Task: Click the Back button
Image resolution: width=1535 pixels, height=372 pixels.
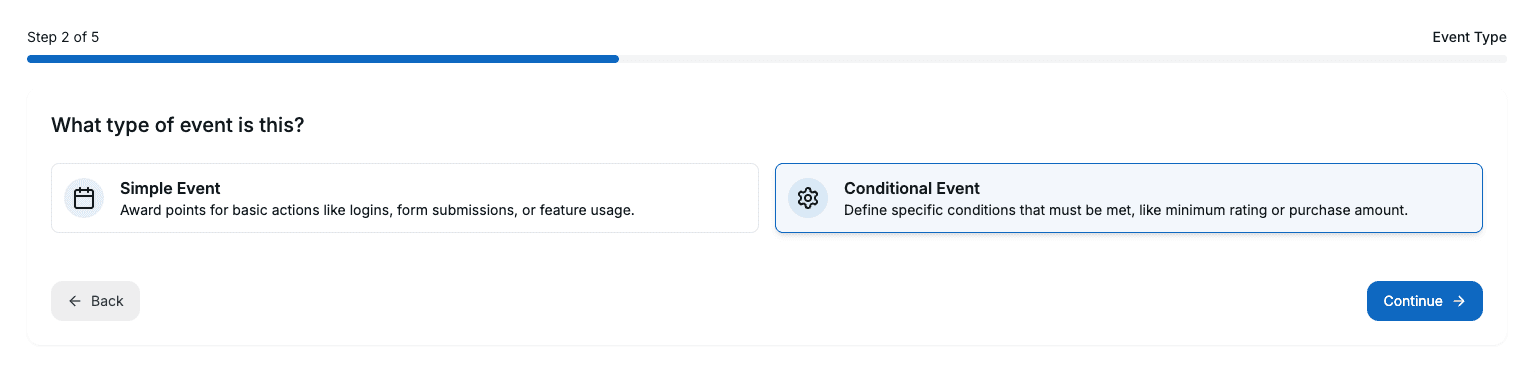Action: 95,301
